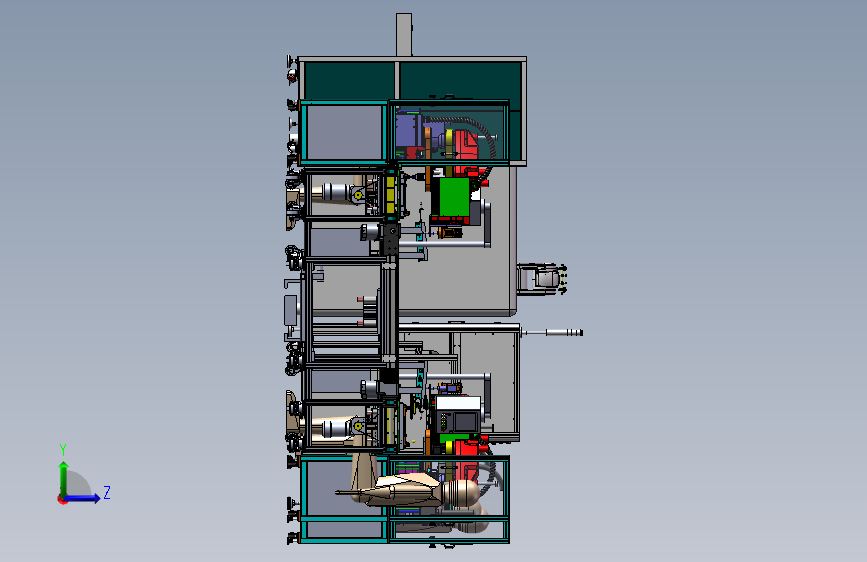Click the Z label on the axis triad

tap(107, 492)
